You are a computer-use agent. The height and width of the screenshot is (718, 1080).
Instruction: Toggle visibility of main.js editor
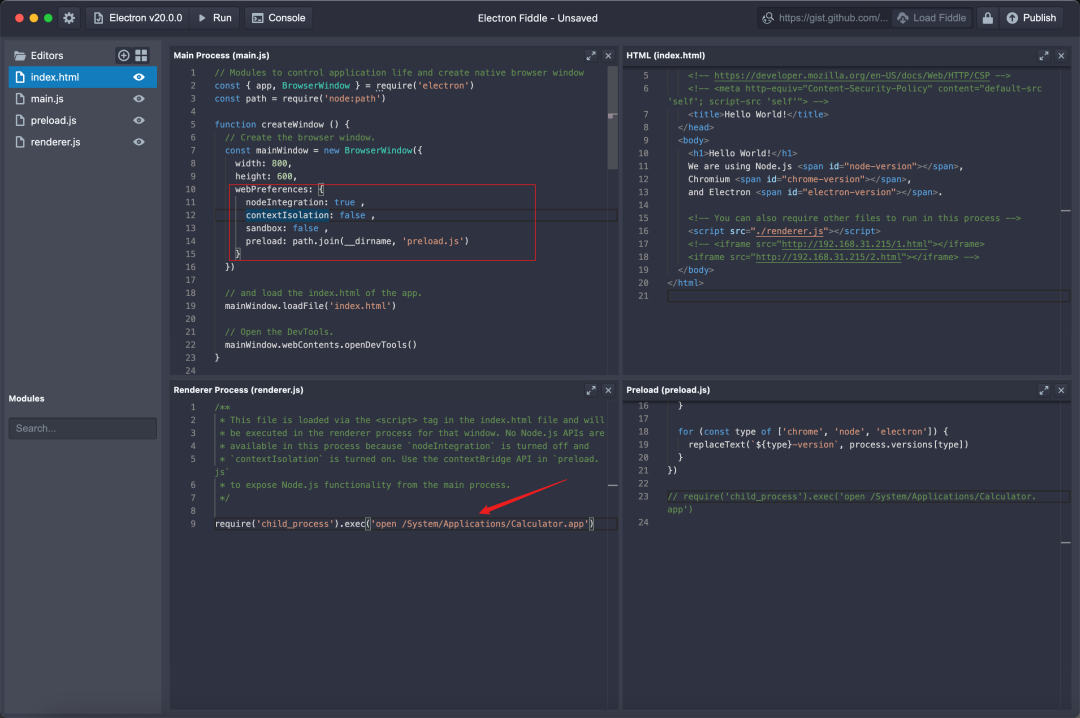coord(139,99)
